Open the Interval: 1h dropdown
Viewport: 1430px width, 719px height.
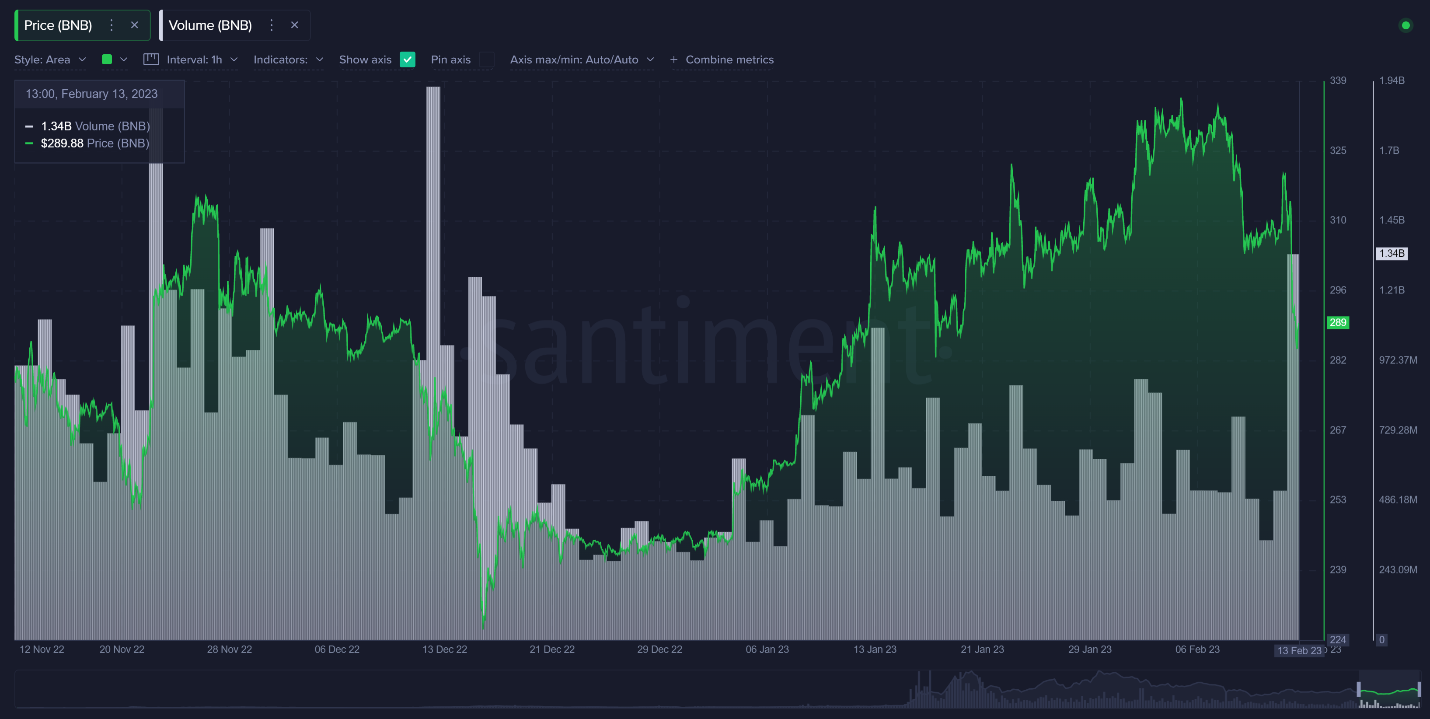[202, 60]
